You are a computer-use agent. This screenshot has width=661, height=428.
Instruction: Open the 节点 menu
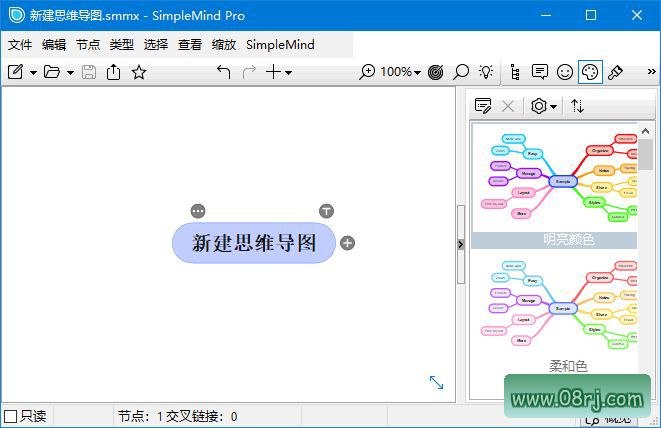88,44
